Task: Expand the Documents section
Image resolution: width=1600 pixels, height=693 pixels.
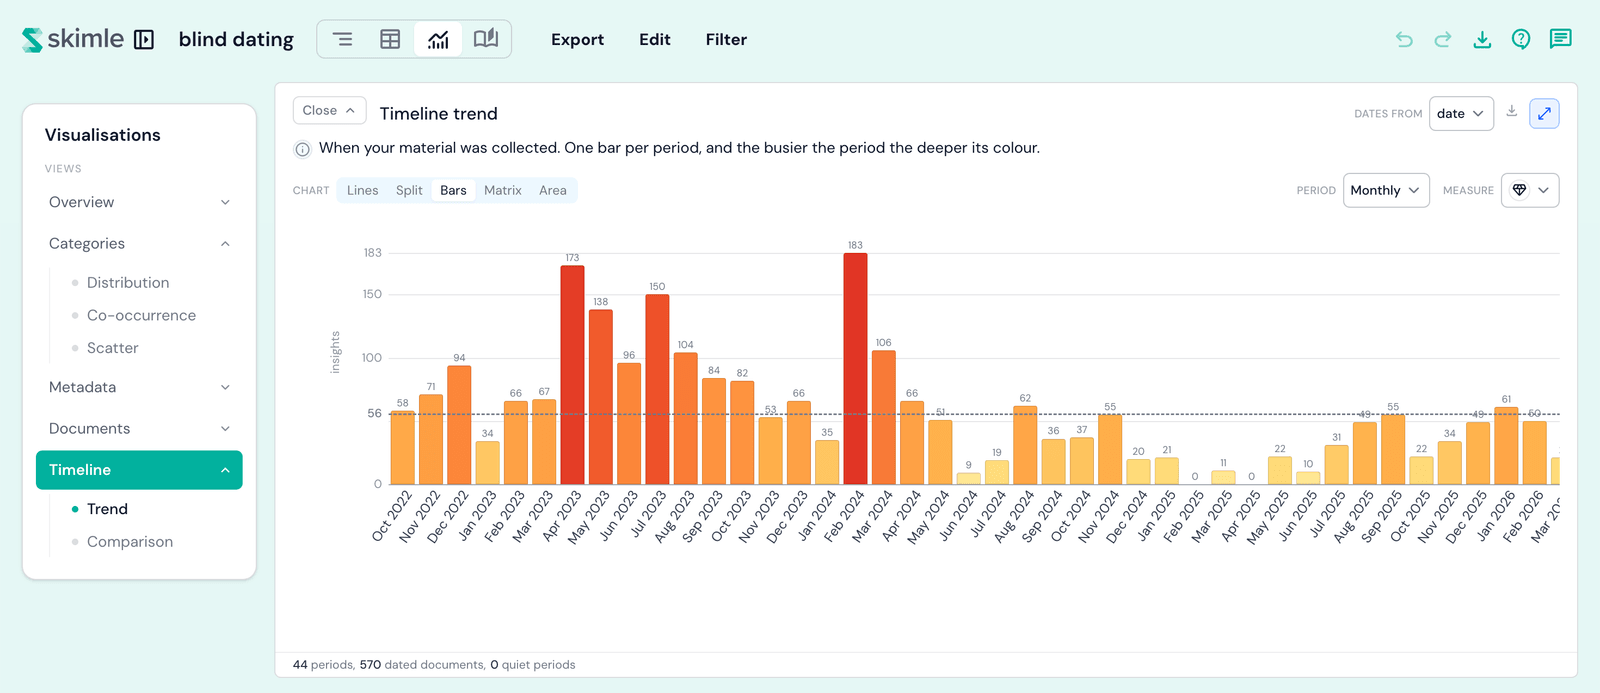Action: (x=139, y=428)
